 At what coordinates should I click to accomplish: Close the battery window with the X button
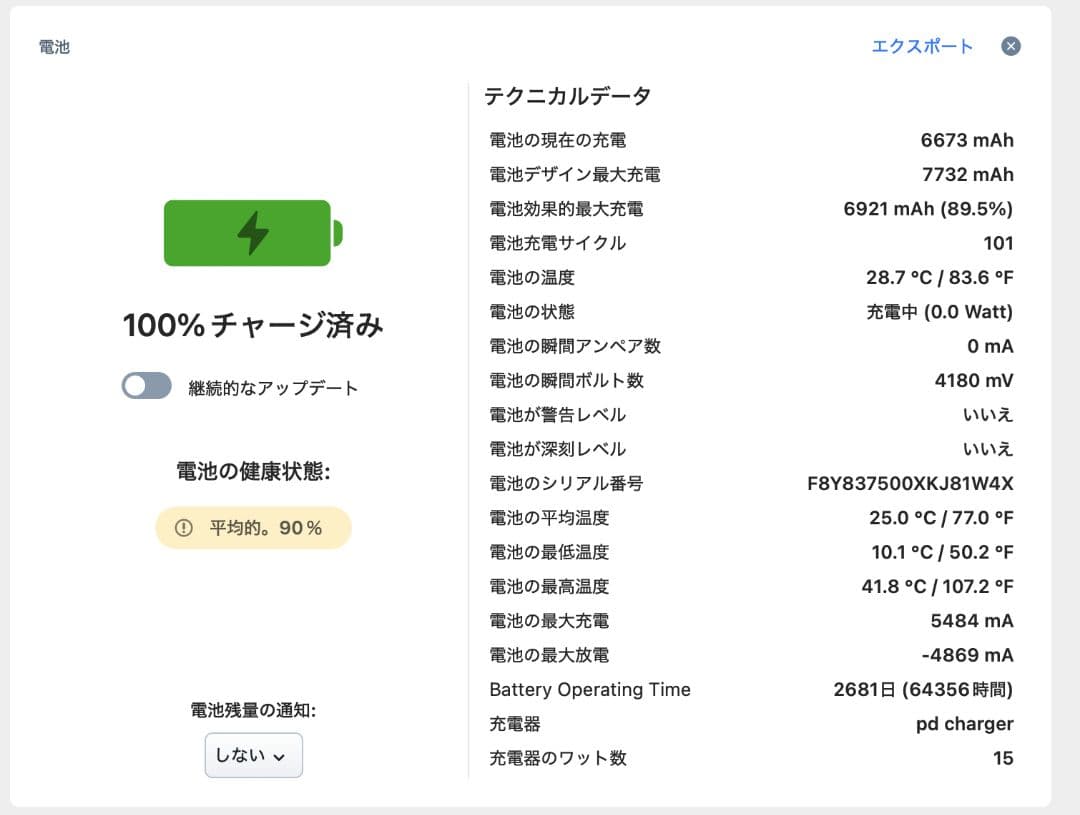pyautogui.click(x=1010, y=45)
